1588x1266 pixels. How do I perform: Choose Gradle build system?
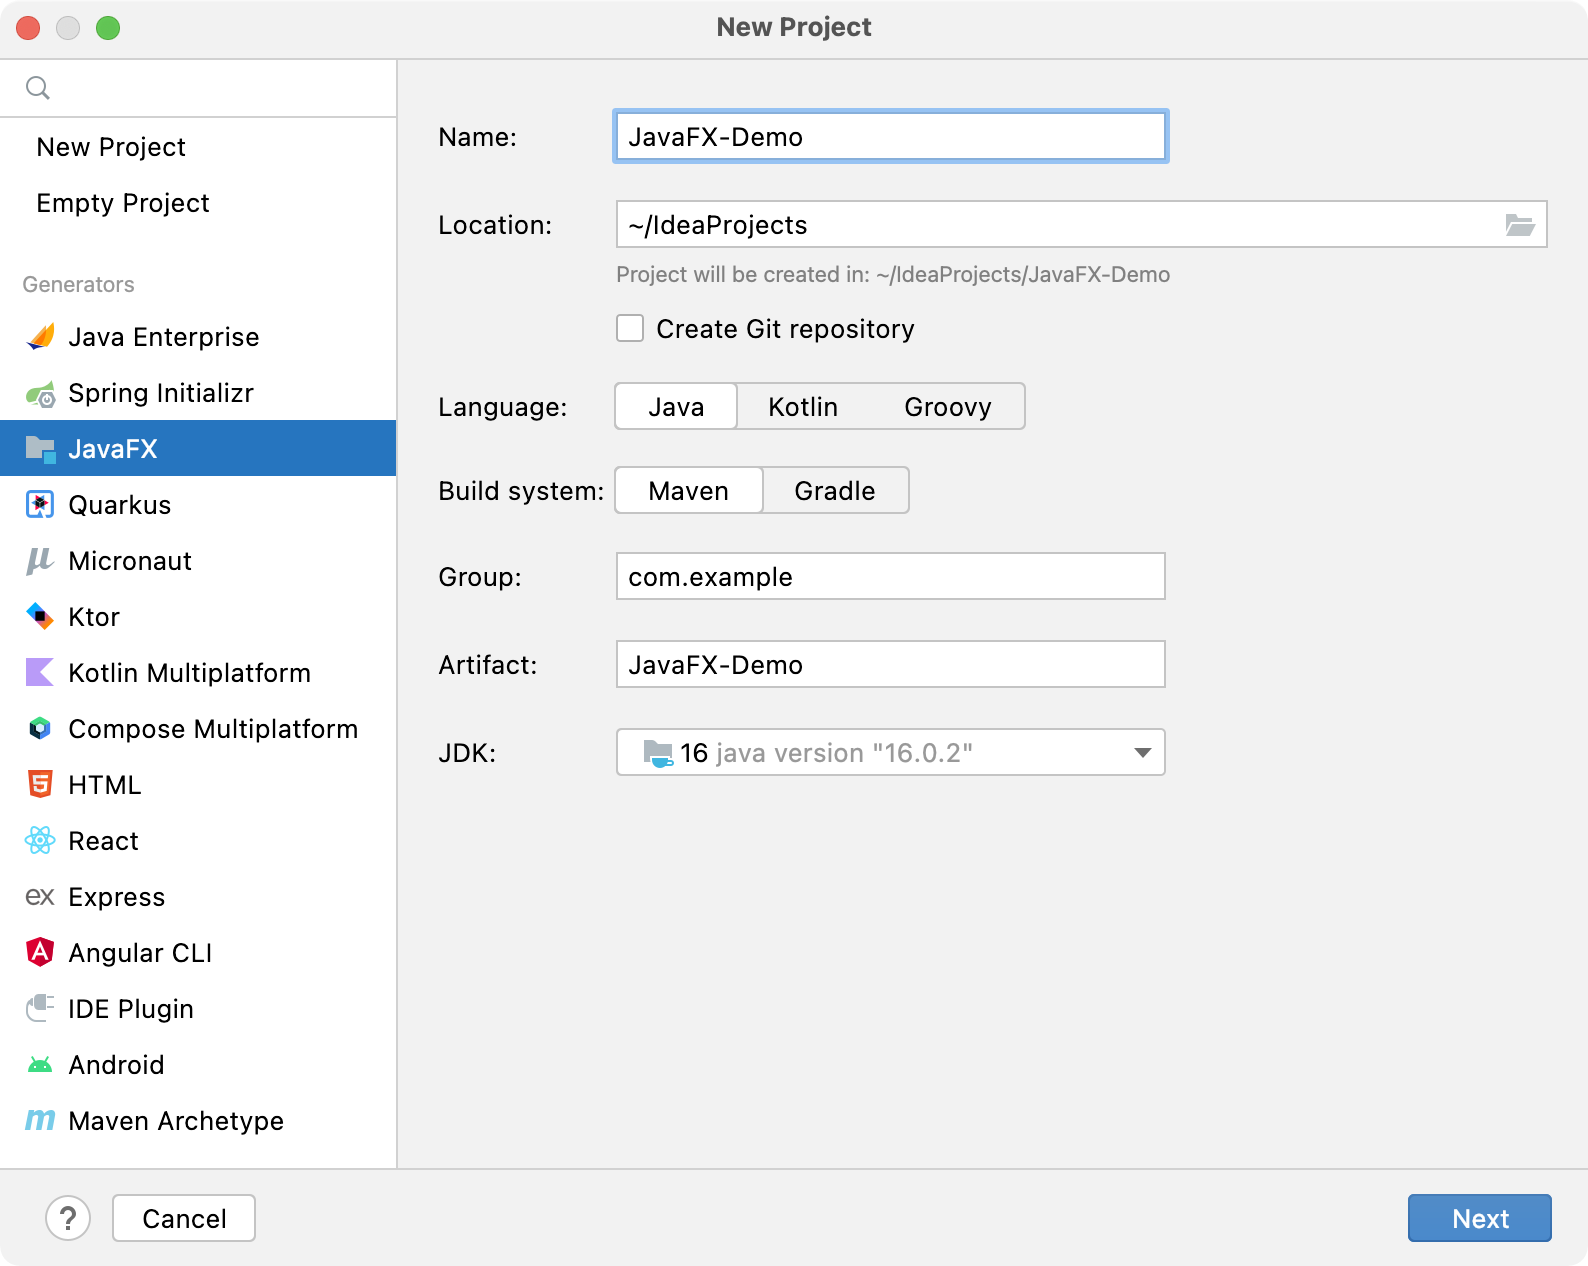tap(835, 490)
